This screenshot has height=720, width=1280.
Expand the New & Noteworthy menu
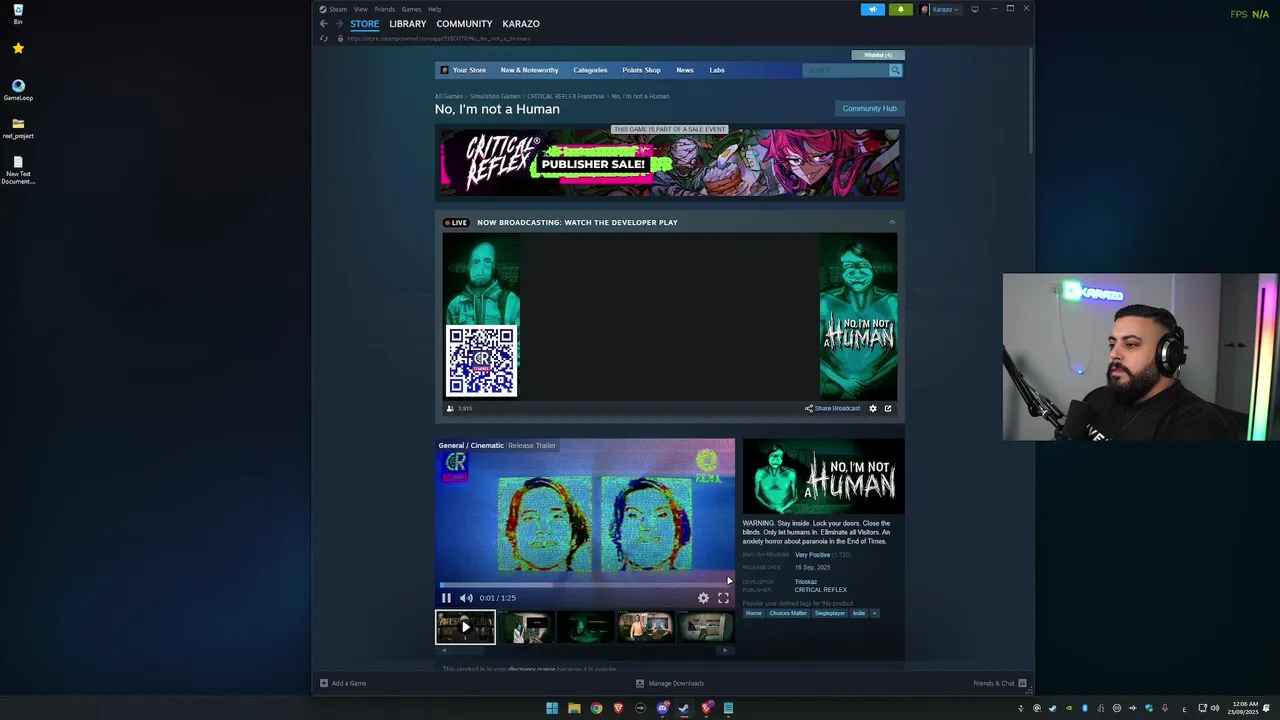pyautogui.click(x=529, y=70)
